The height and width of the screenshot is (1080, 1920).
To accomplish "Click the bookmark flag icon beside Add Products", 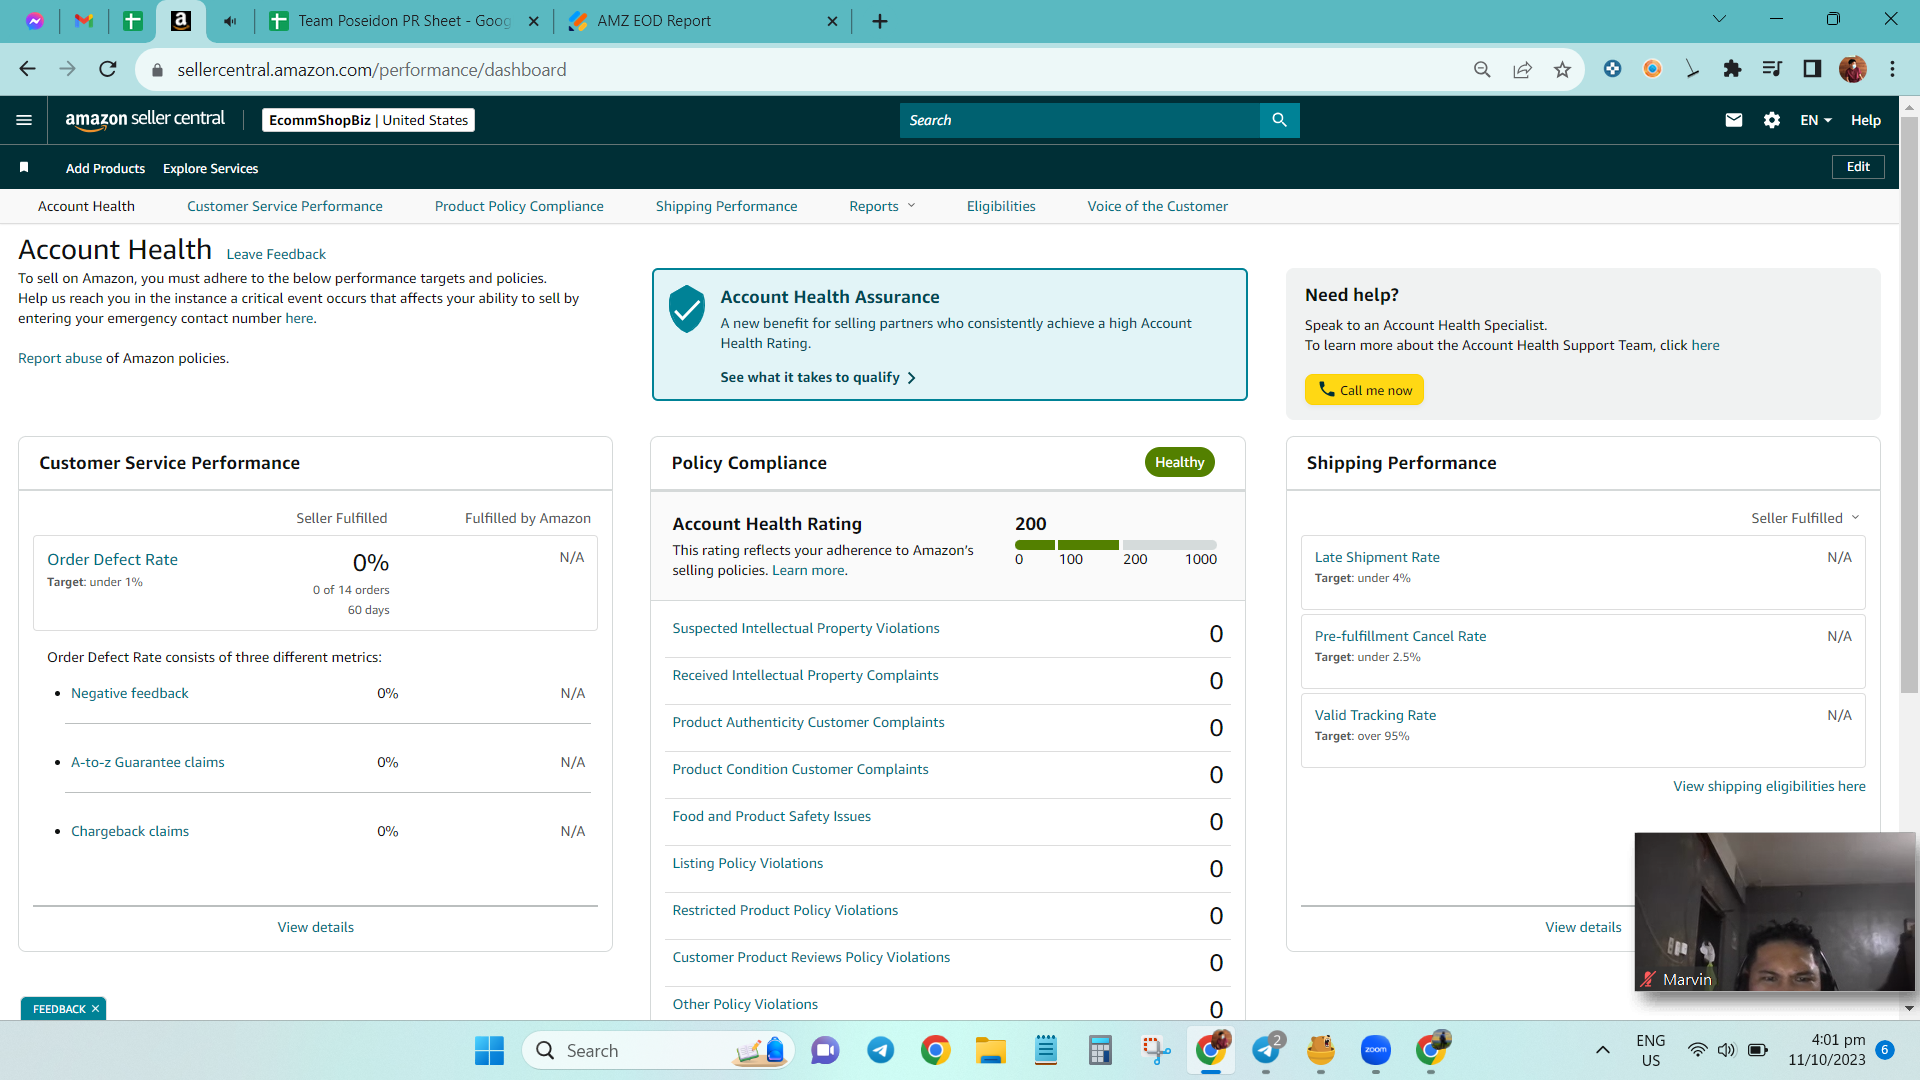I will 24,167.
